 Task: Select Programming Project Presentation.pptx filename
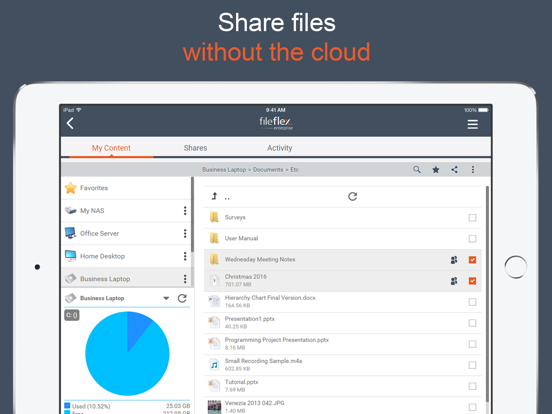click(277, 340)
